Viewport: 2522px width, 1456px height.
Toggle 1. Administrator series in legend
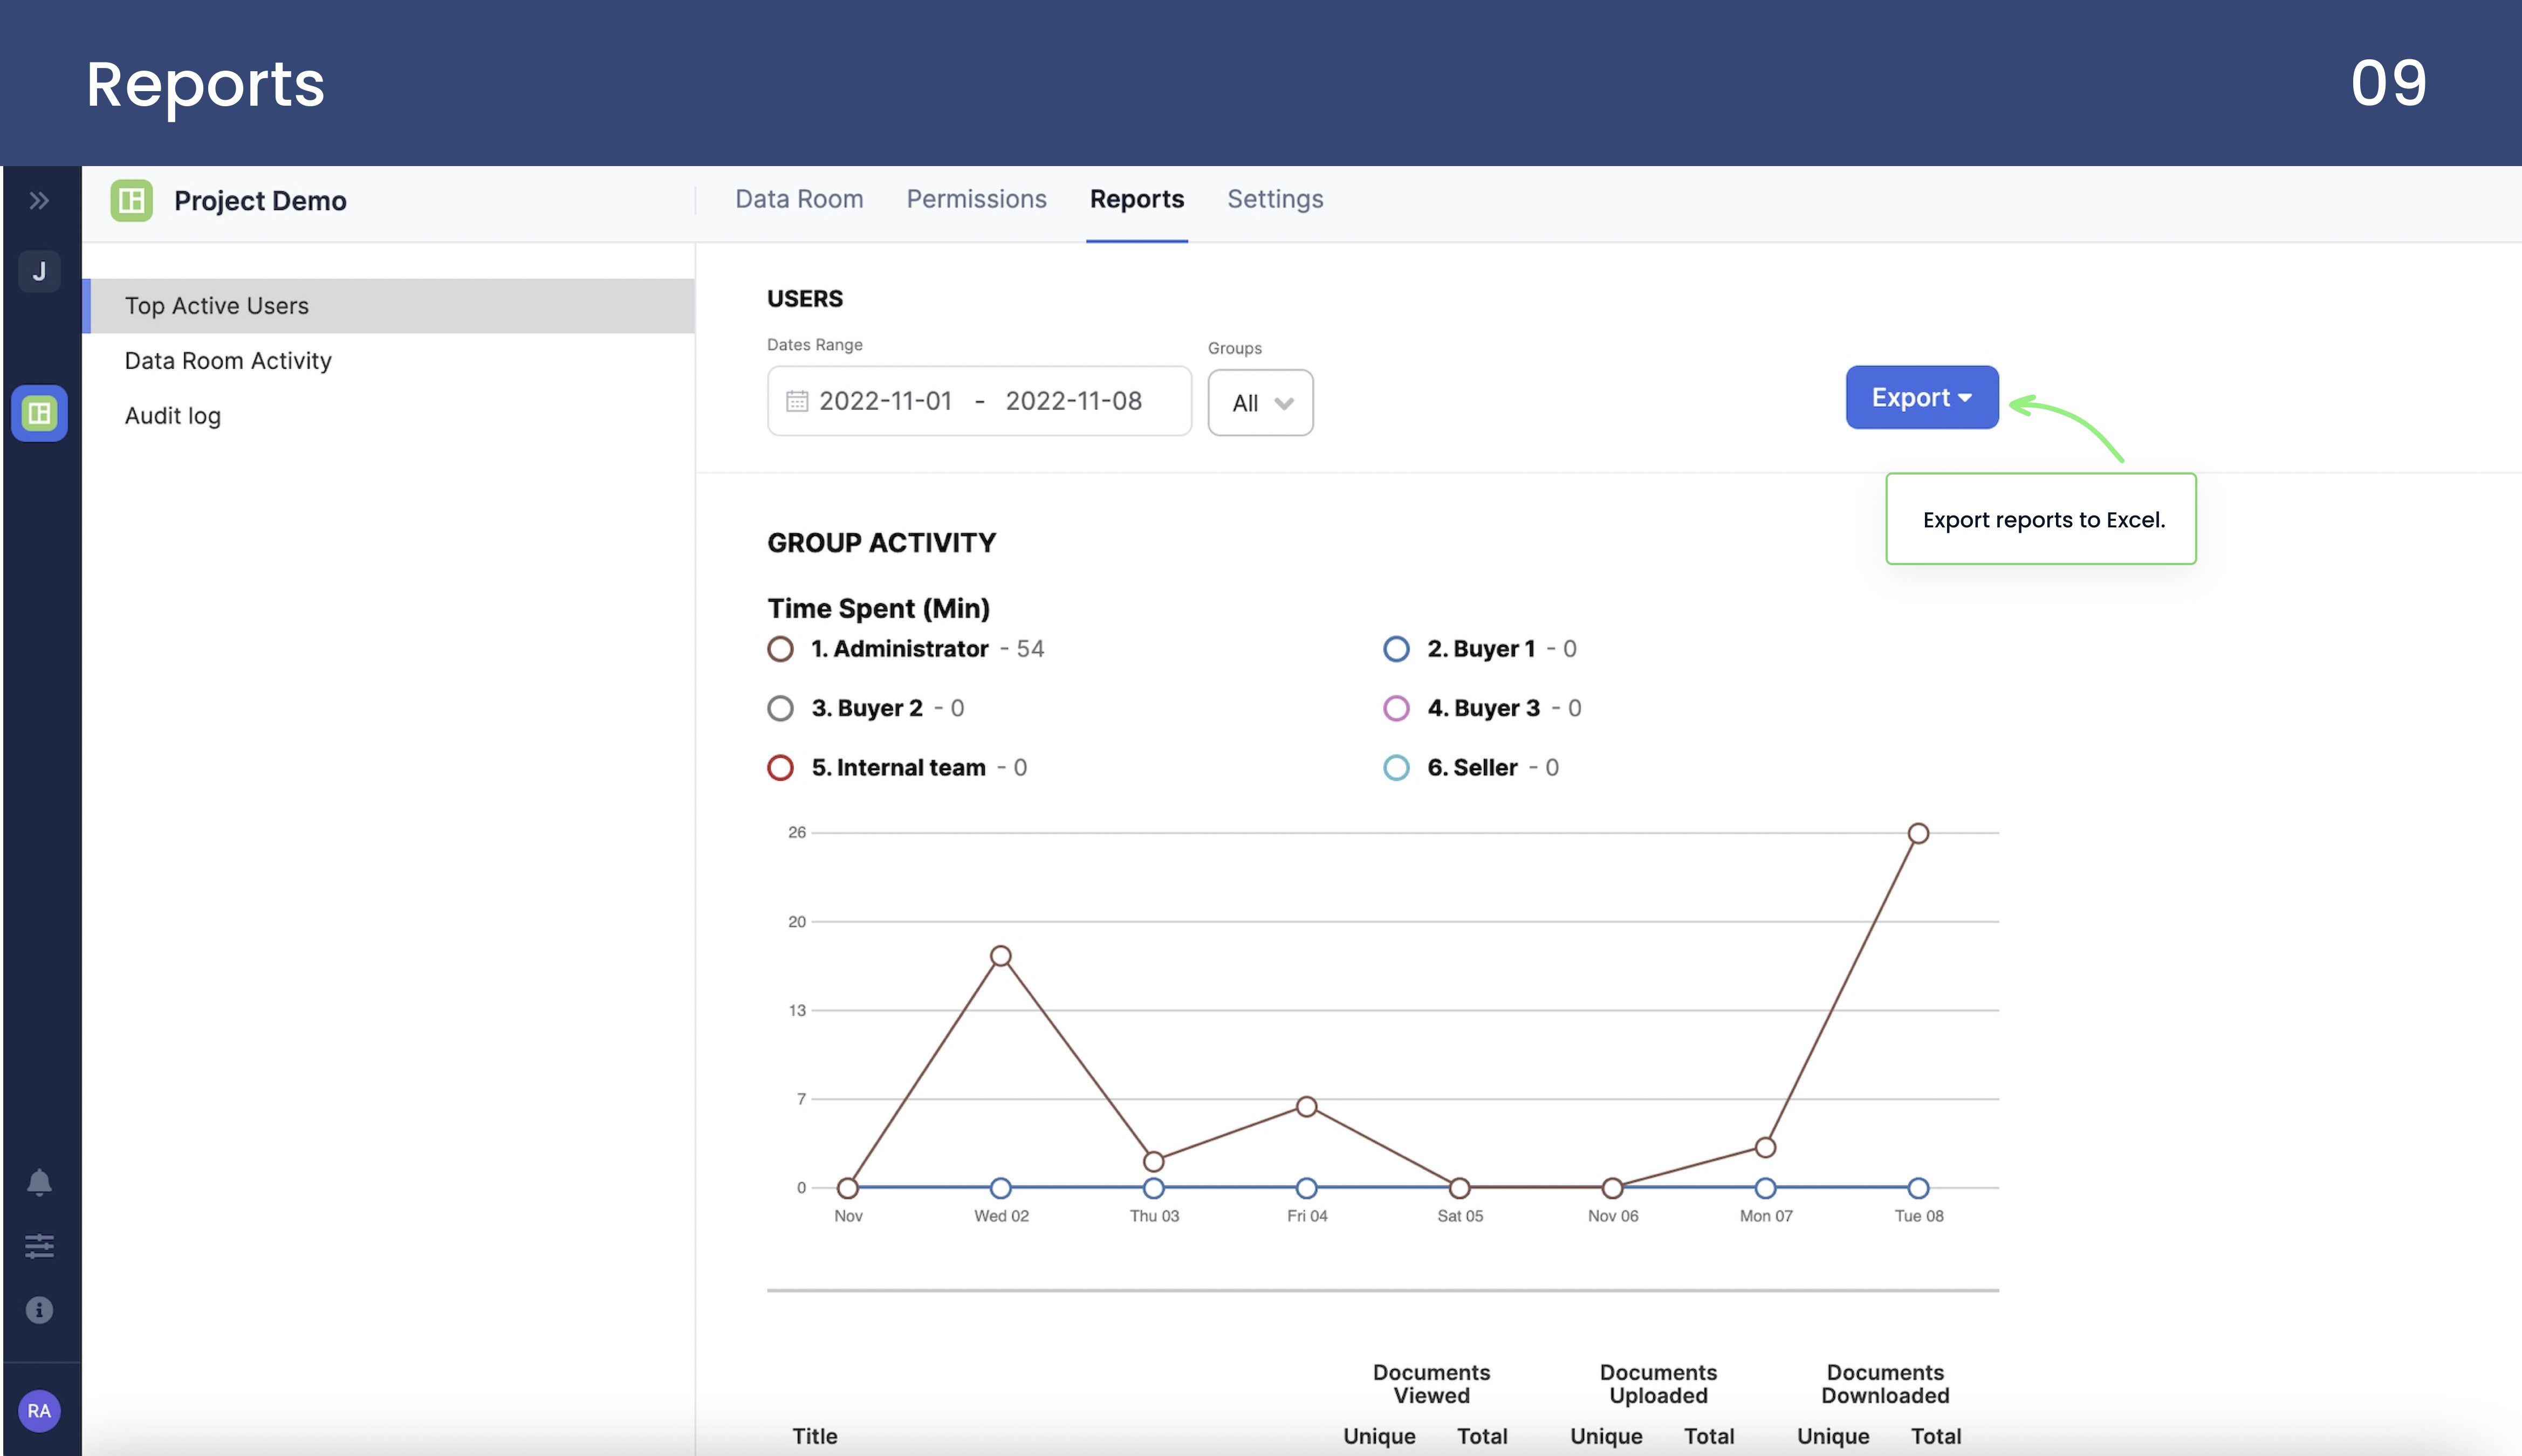(x=905, y=649)
